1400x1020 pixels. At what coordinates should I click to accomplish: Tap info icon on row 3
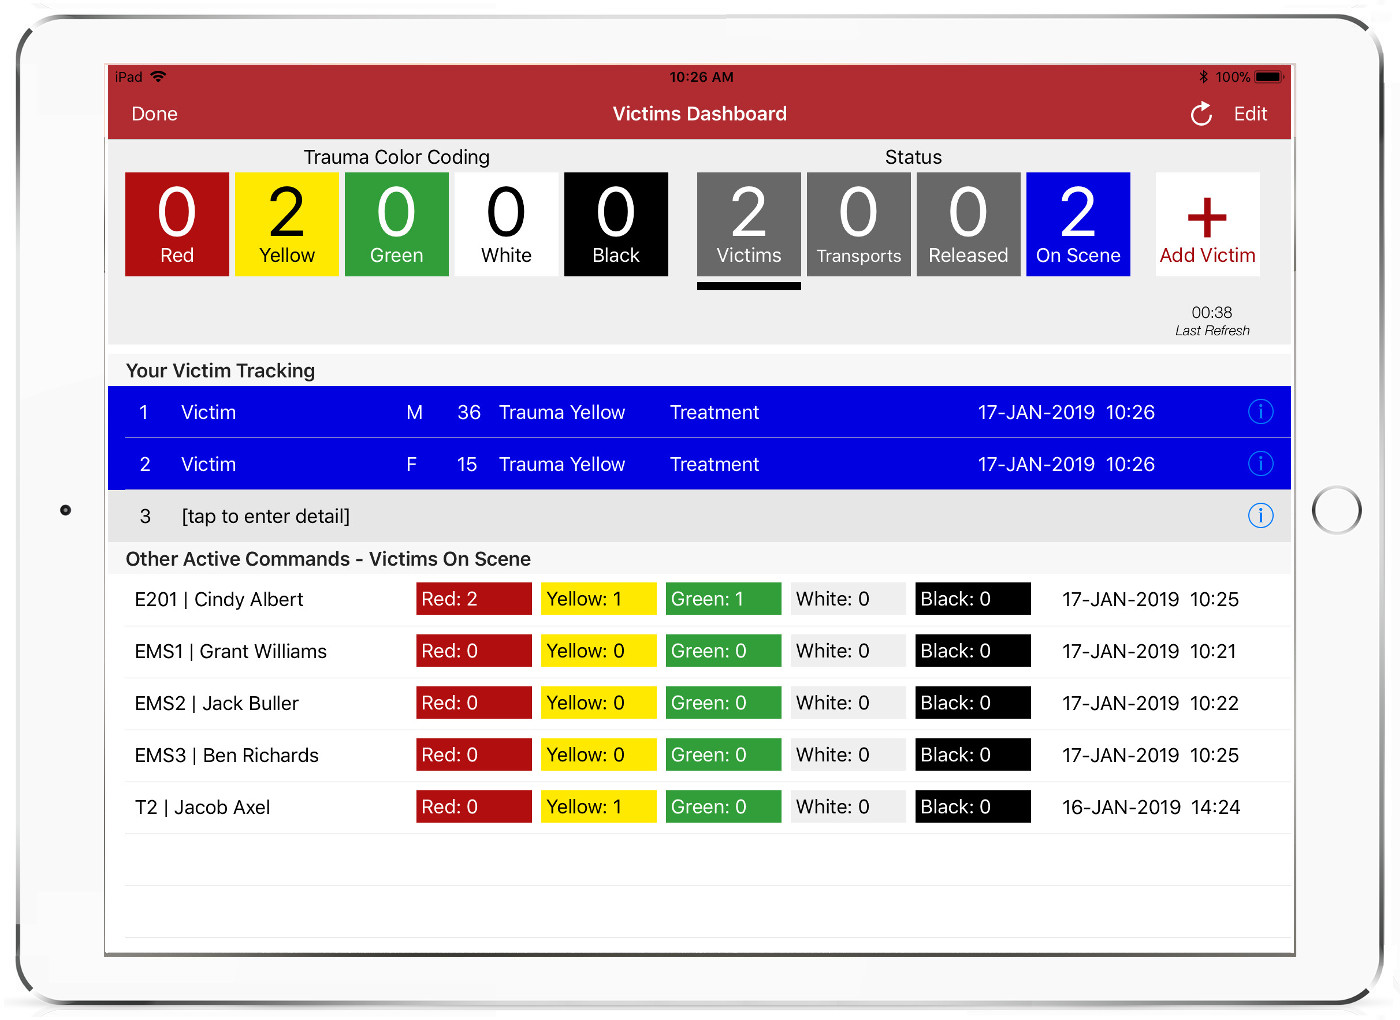coord(1260,516)
